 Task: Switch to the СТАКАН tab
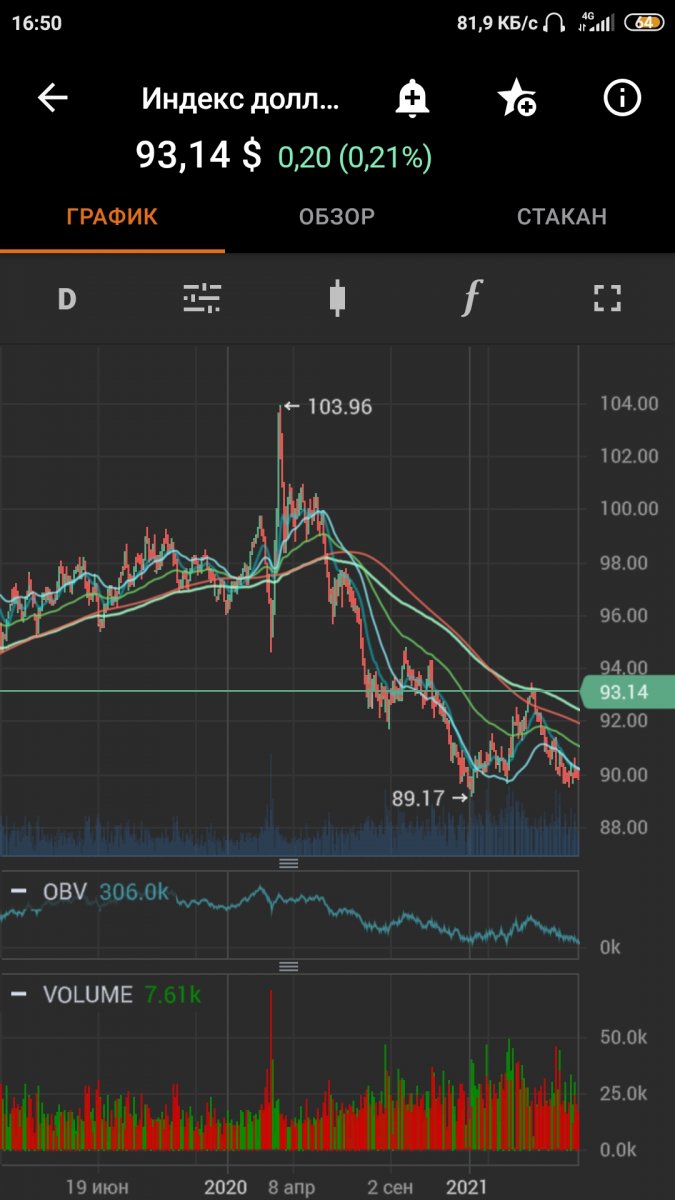pos(561,217)
